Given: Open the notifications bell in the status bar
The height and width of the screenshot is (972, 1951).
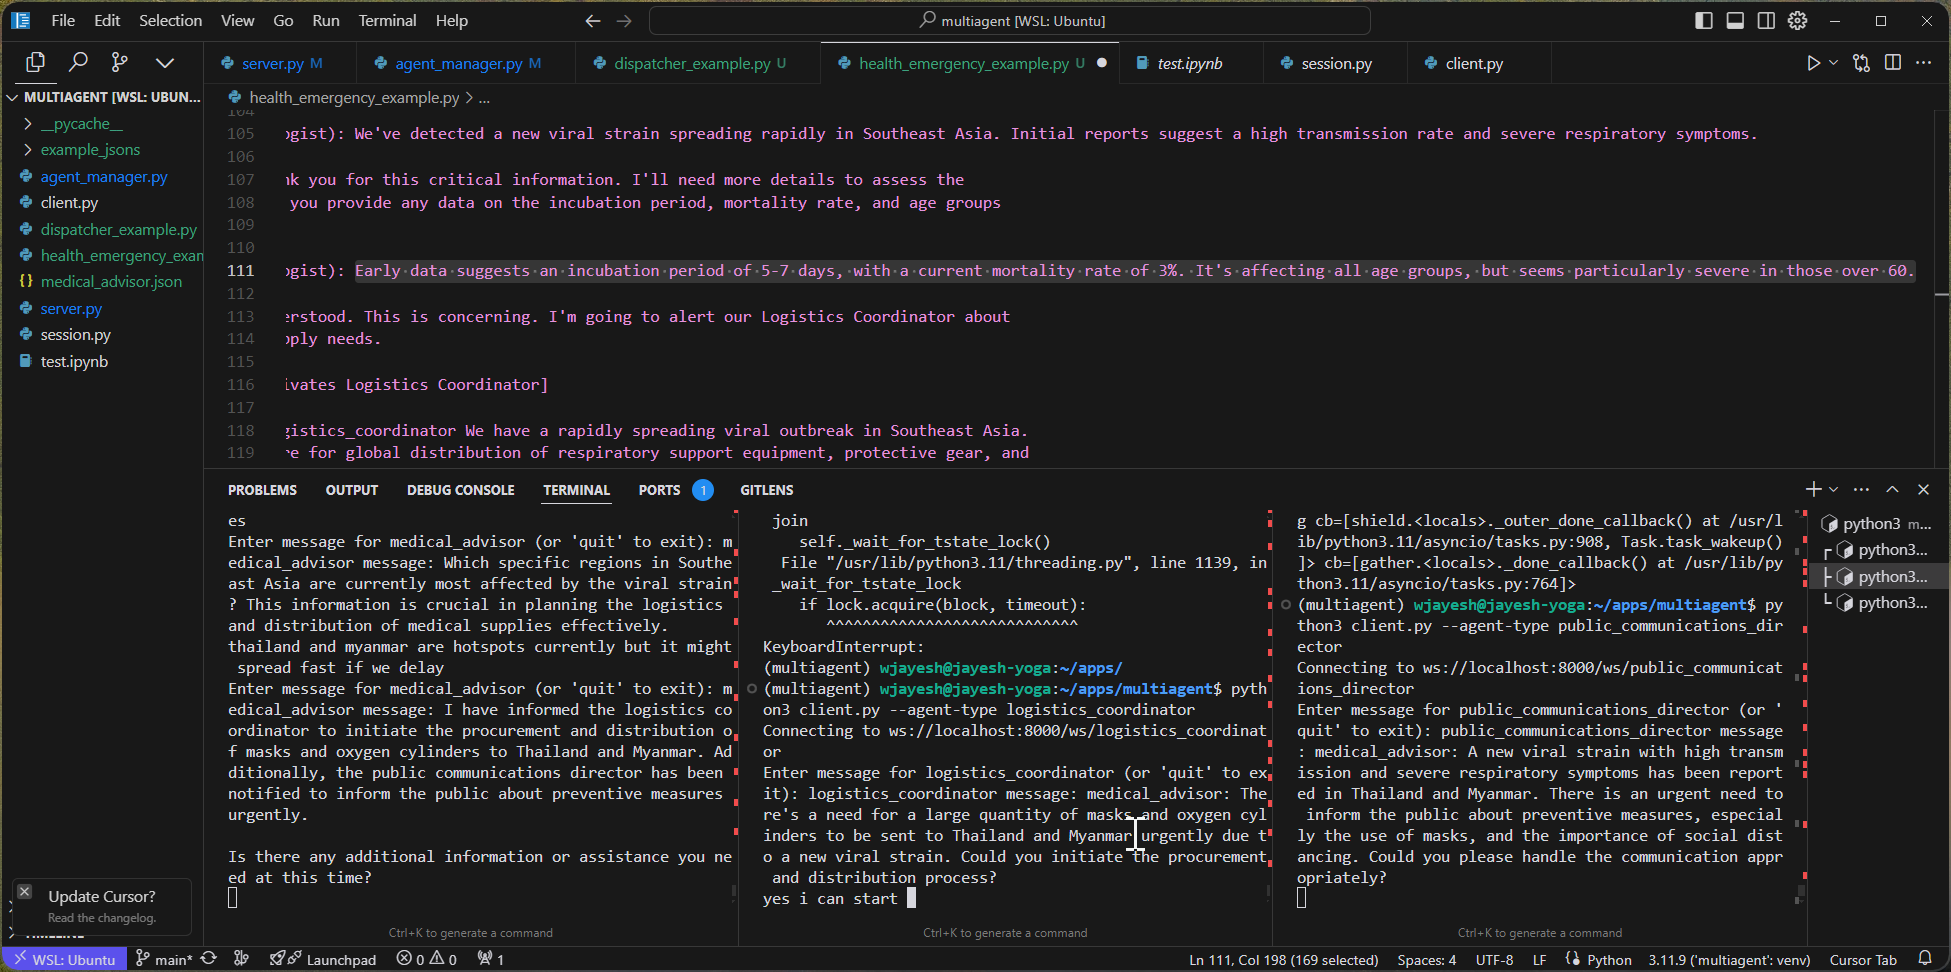Looking at the screenshot, I should pos(1924,959).
